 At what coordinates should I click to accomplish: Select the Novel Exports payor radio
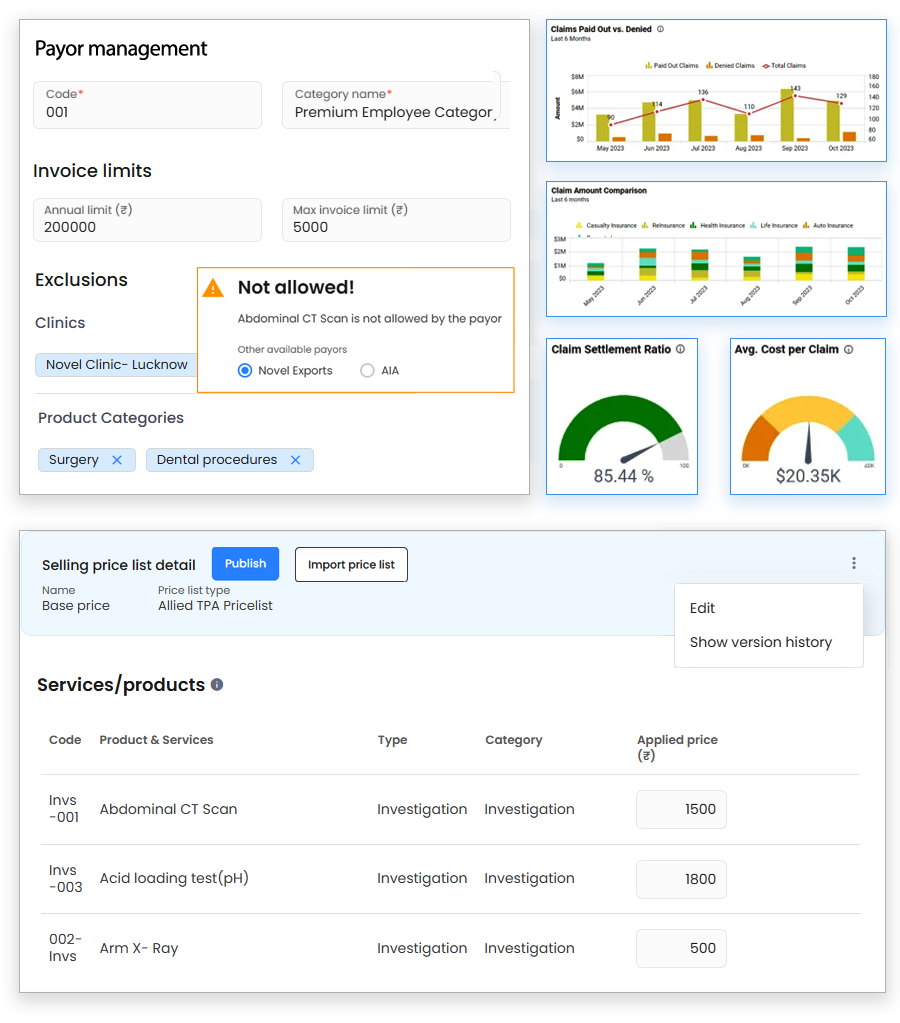[245, 371]
